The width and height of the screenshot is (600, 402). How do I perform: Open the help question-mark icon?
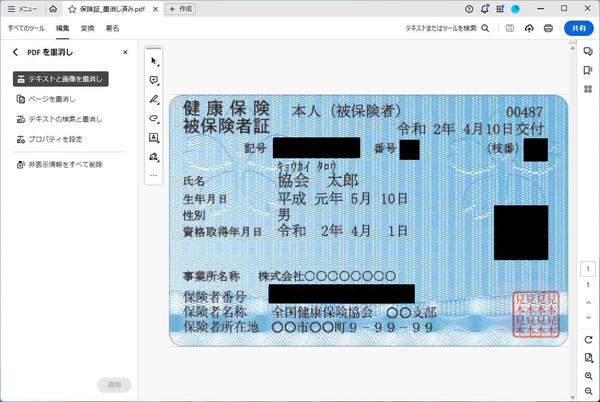point(469,9)
